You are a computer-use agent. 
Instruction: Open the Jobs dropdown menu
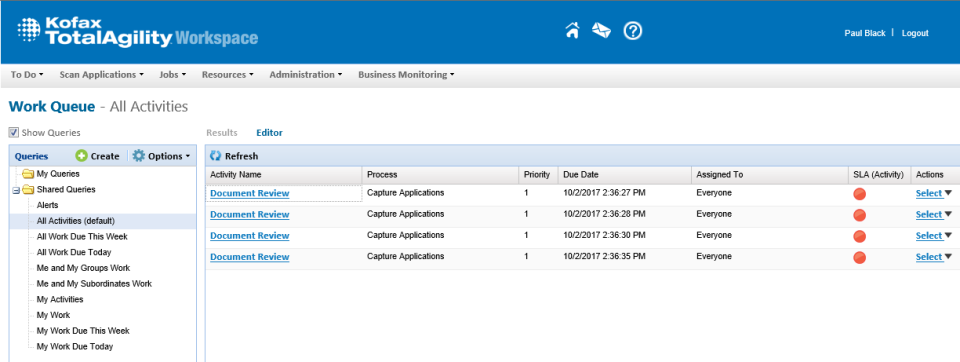pyautogui.click(x=172, y=75)
